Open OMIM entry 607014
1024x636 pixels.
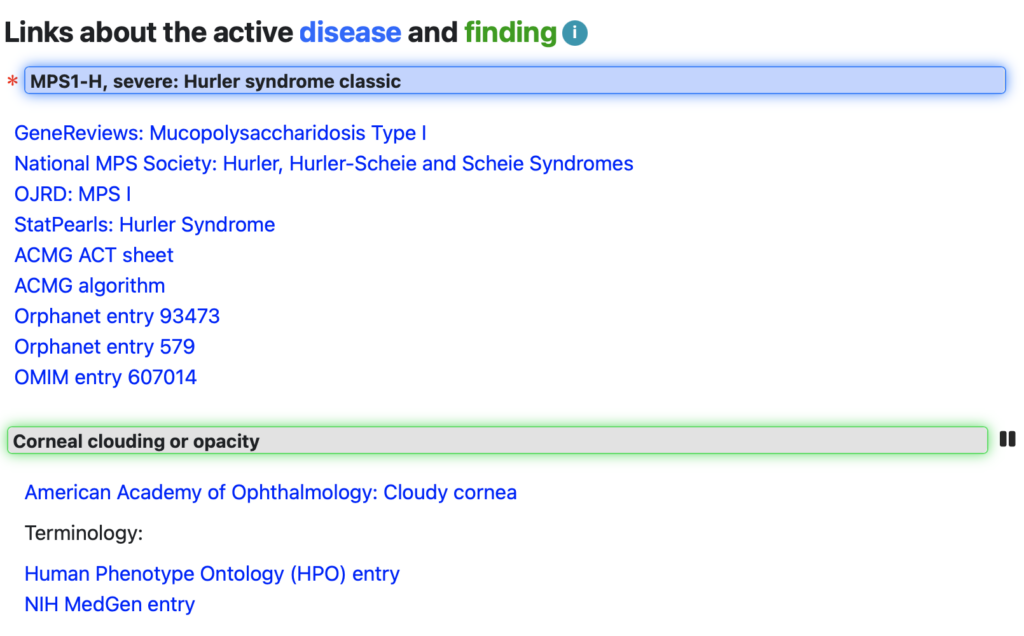click(105, 377)
